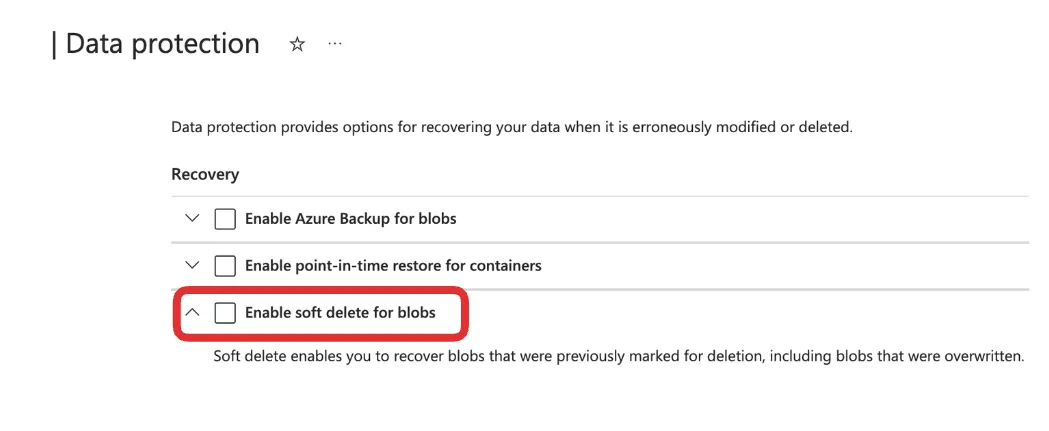The height and width of the screenshot is (431, 1049).
Task: Click the "Enable Azure Backup for blobs" label
Action: point(350,219)
